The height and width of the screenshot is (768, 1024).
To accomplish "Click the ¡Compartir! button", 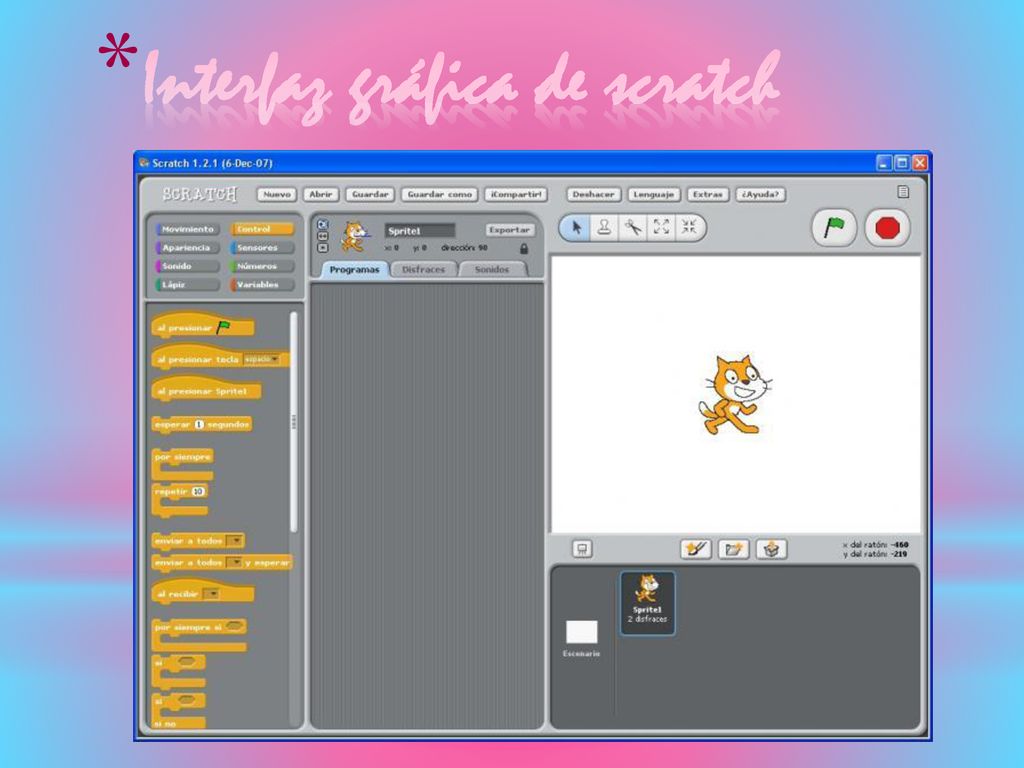I will 516,195.
